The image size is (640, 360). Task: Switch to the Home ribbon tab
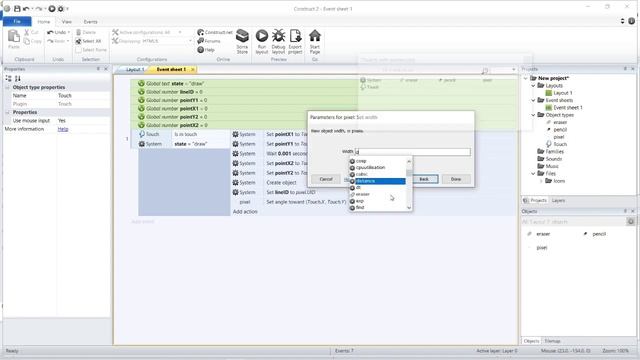pyautogui.click(x=44, y=22)
